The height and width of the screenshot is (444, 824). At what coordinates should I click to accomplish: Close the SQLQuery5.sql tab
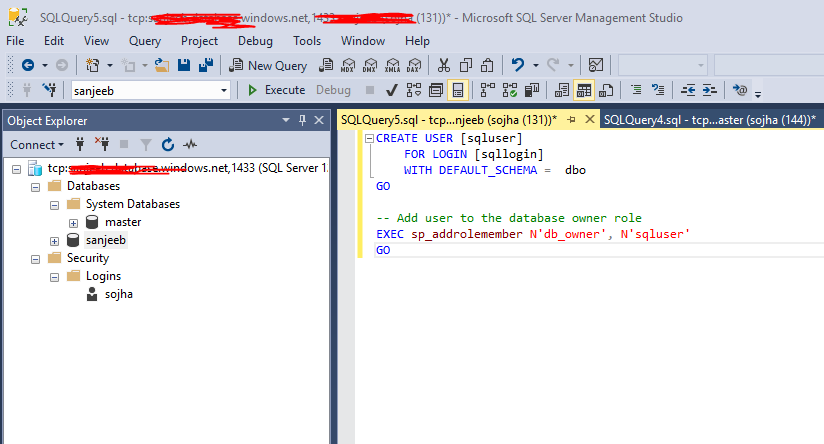(590, 120)
